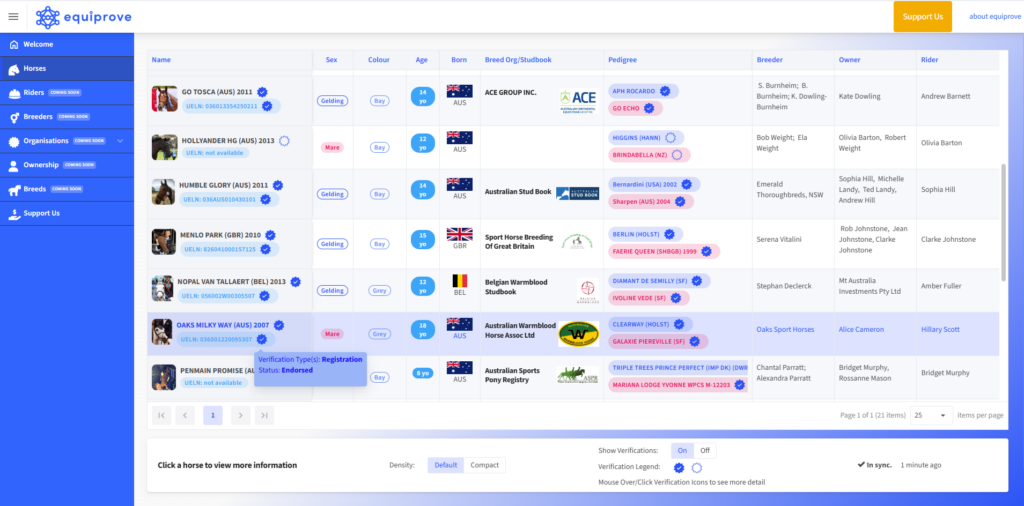Click PENMAIN PROMISE horse thumbnail photo
The width and height of the screenshot is (1024, 506).
165,377
